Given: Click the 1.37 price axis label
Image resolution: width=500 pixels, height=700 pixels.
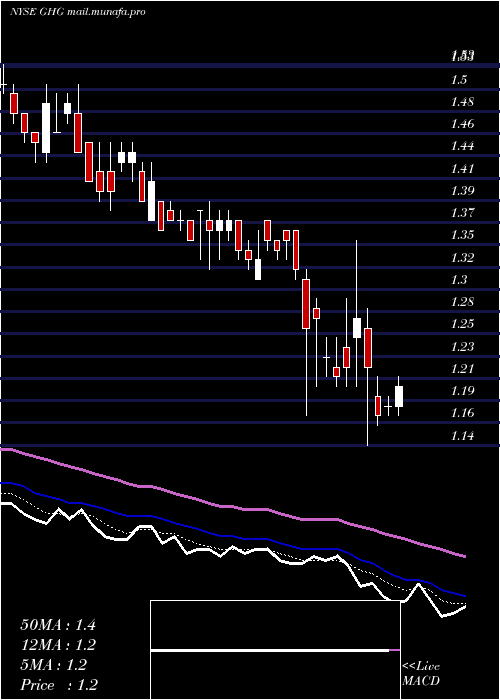Looking at the screenshot, I should click(462, 212).
